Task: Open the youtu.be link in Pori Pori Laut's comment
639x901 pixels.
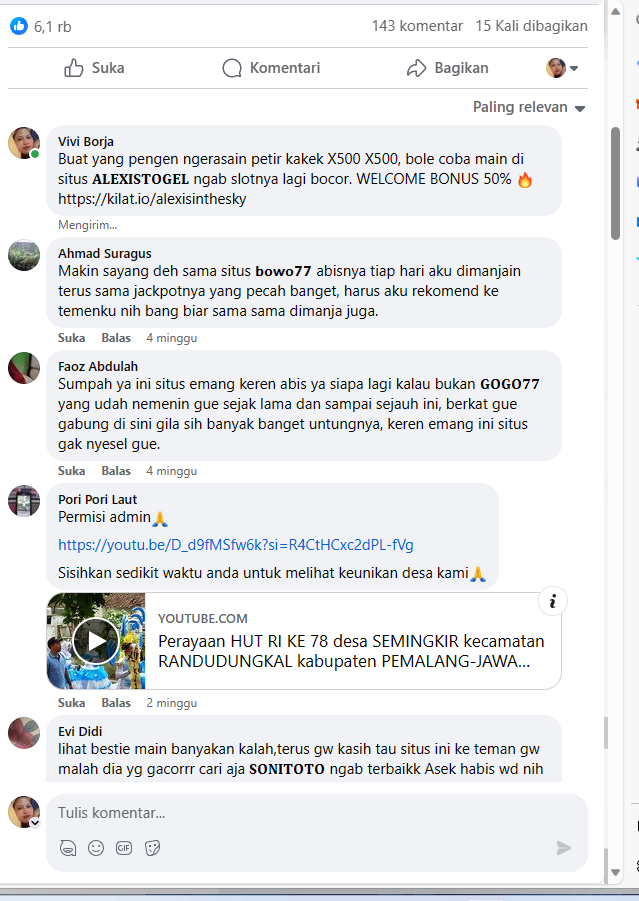Action: (x=236, y=545)
